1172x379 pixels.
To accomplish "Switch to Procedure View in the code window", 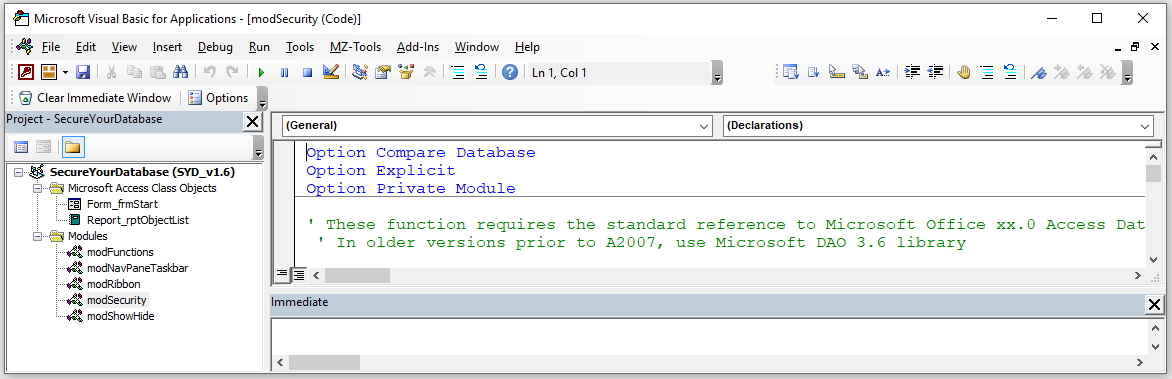I will (x=282, y=275).
